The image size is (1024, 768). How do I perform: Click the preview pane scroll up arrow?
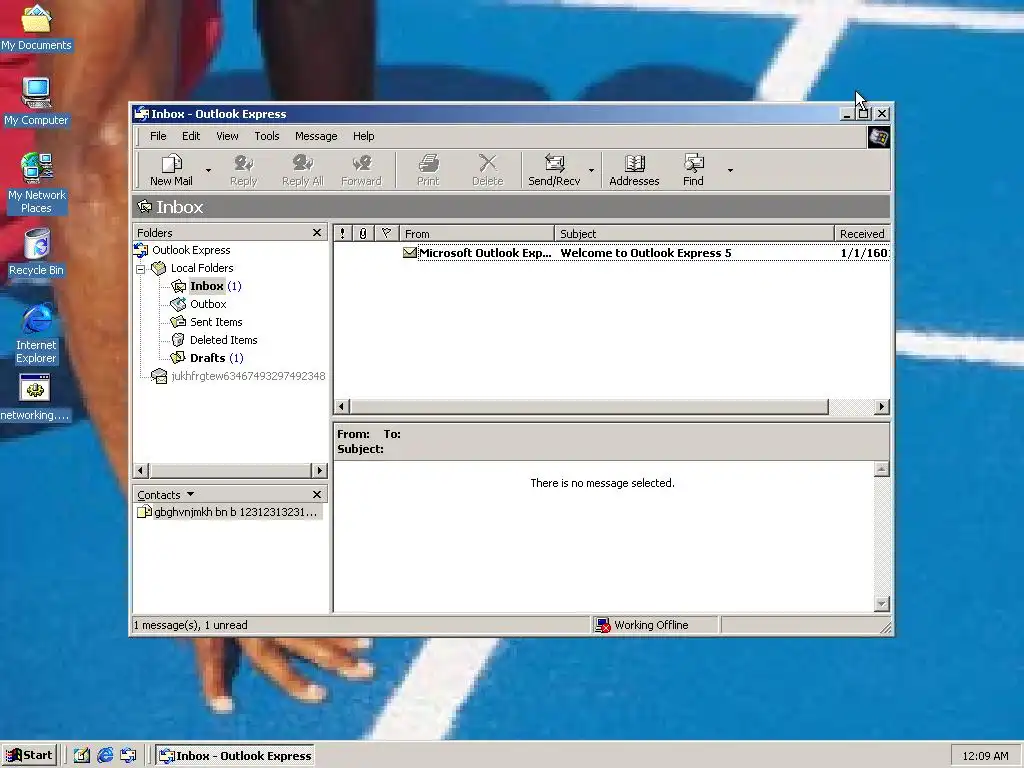pos(882,470)
